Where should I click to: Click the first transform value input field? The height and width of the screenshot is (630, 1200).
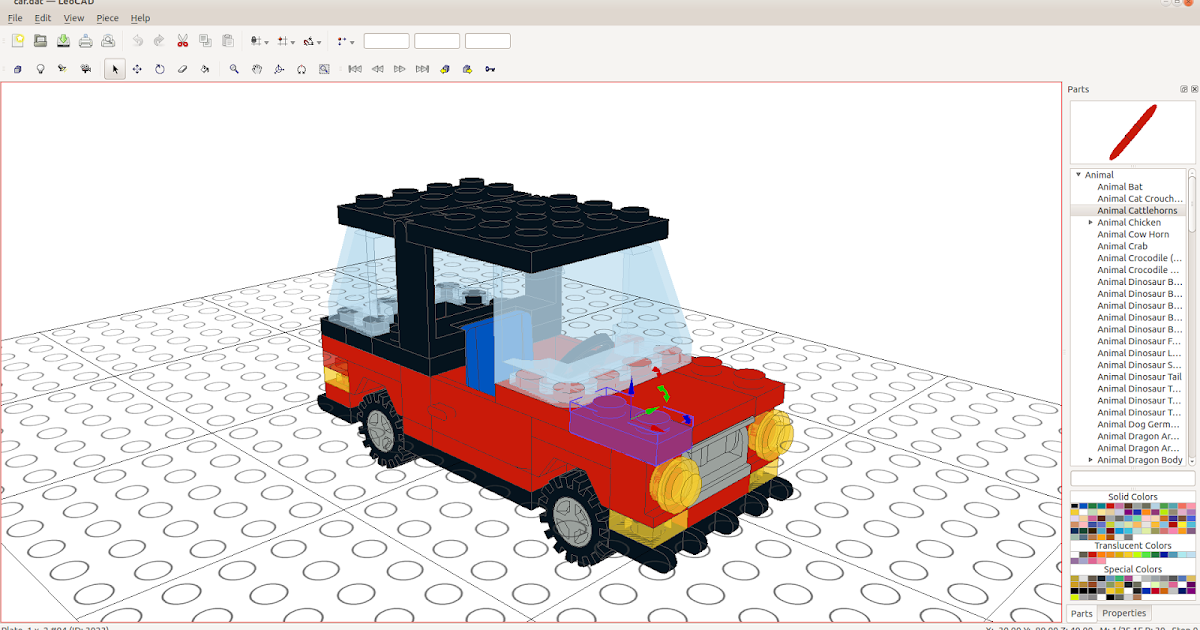(x=386, y=41)
